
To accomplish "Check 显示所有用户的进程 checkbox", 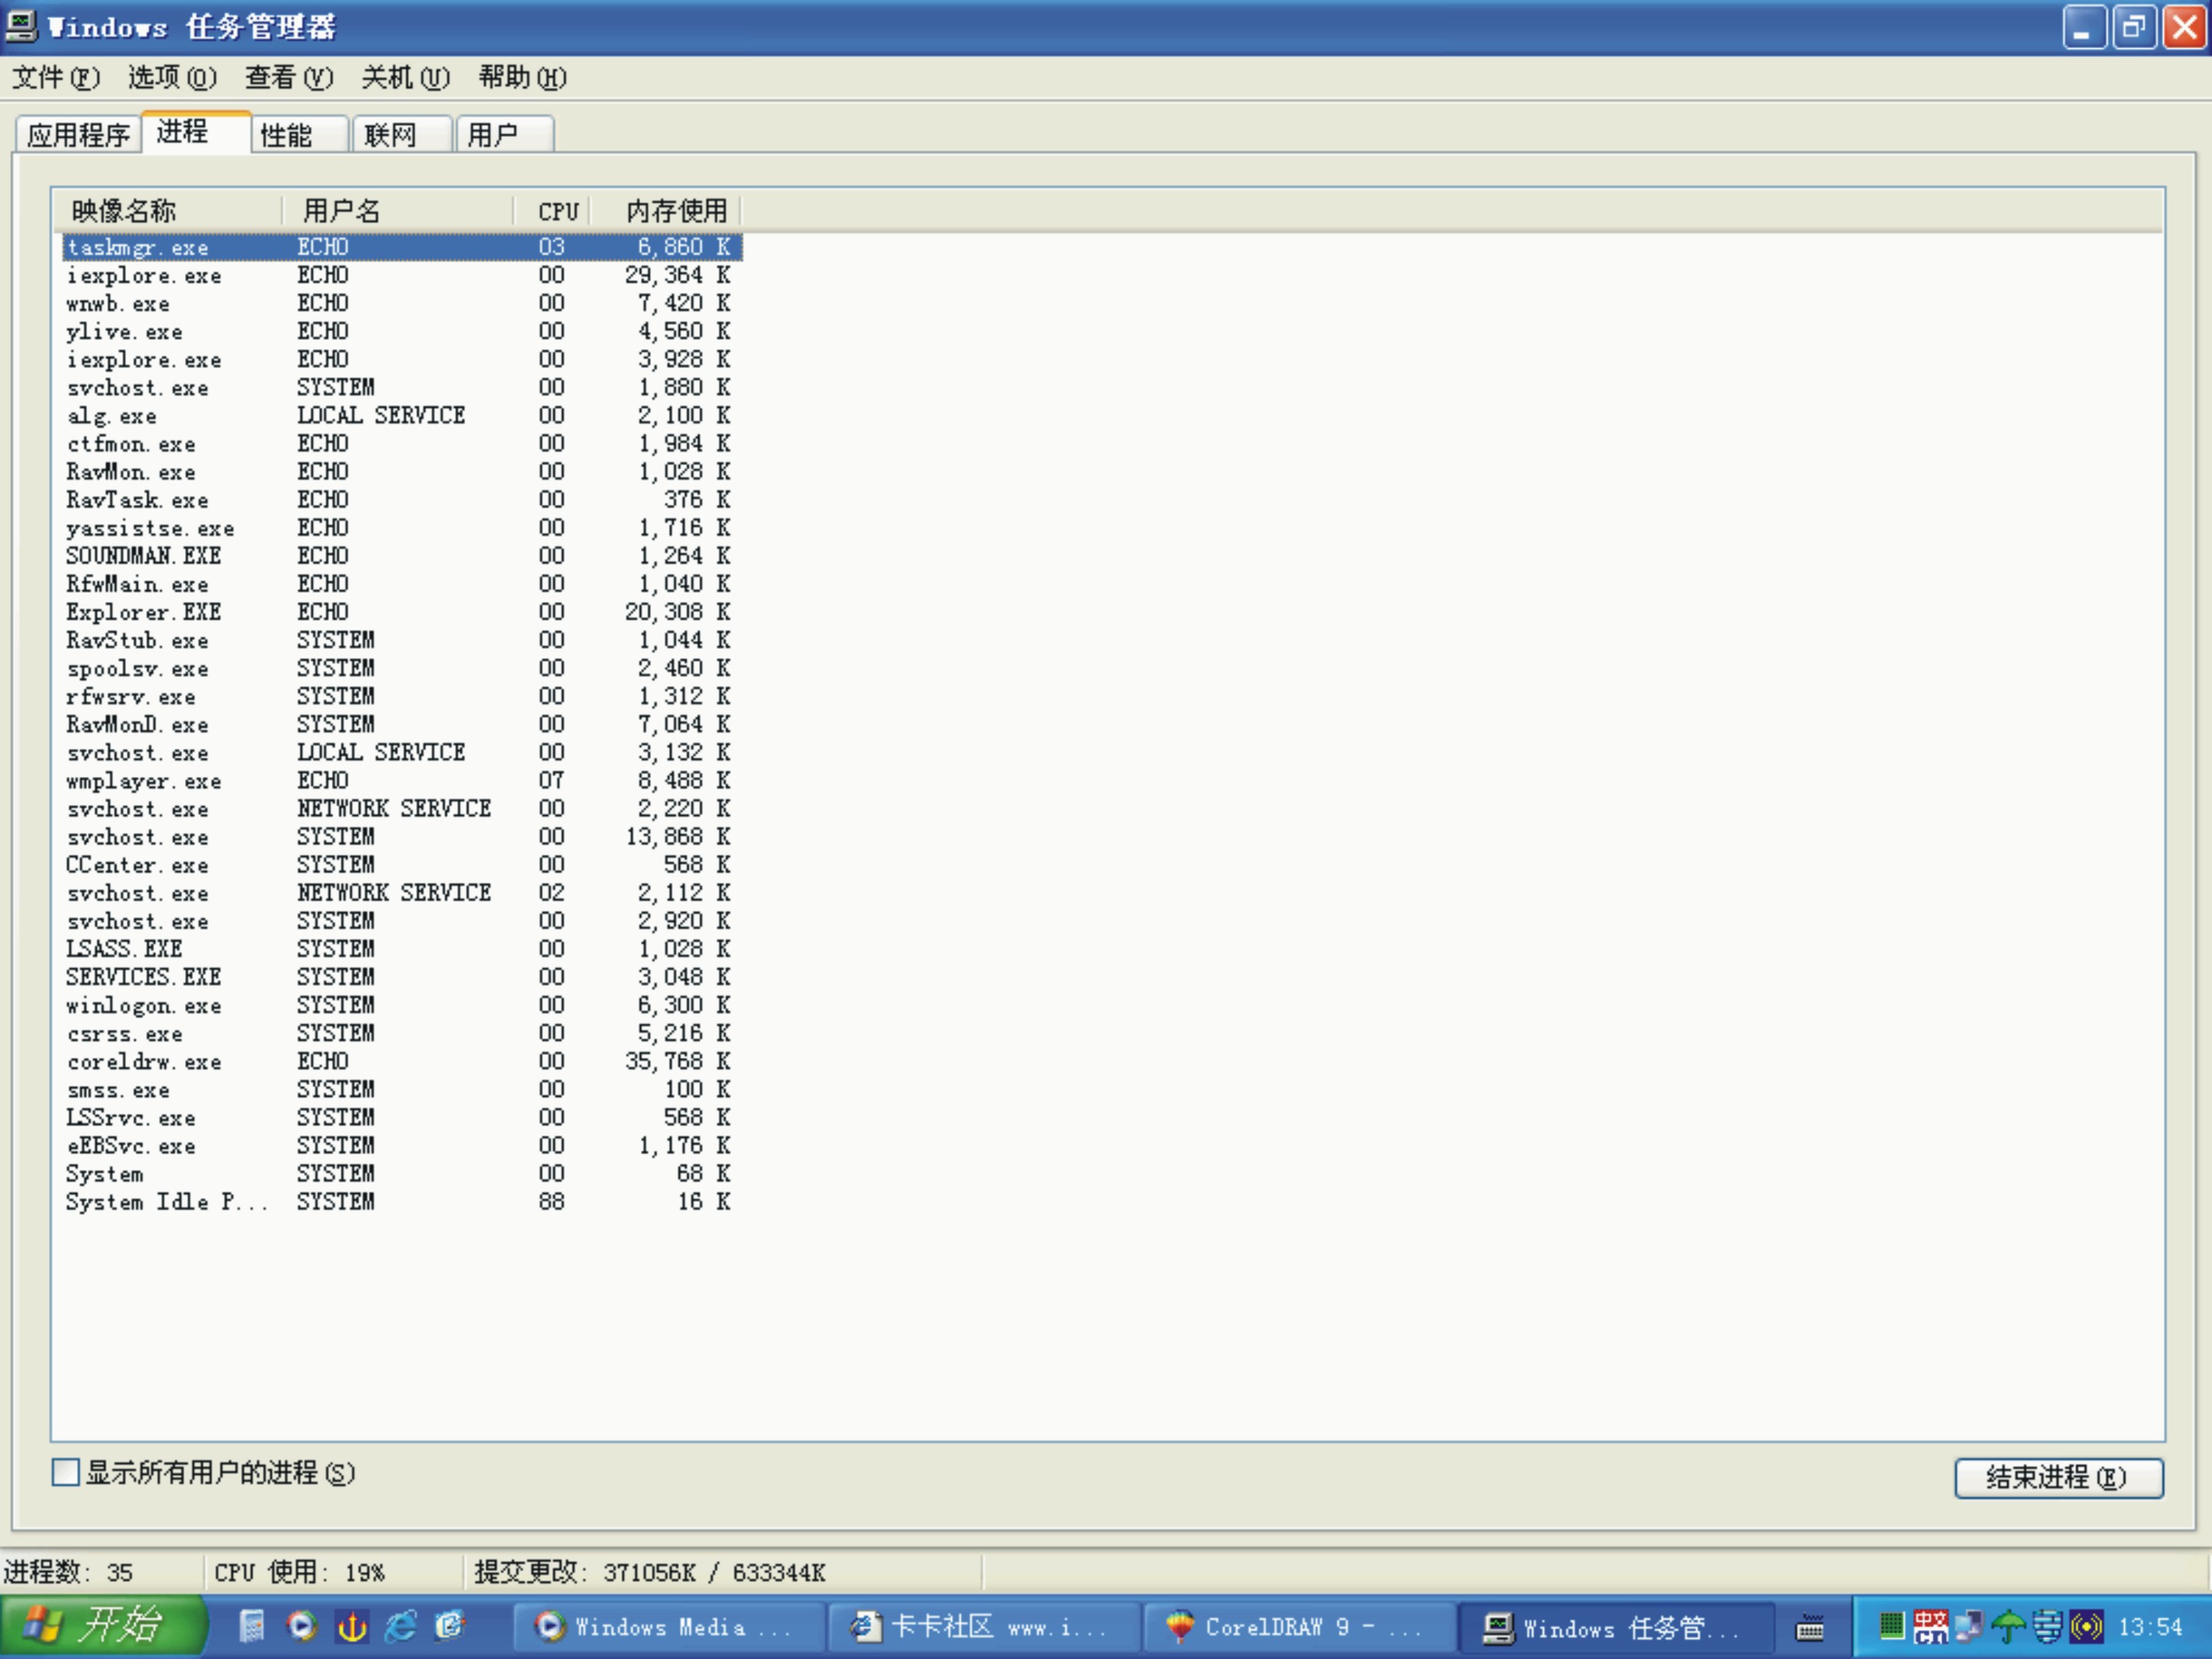I will [66, 1472].
